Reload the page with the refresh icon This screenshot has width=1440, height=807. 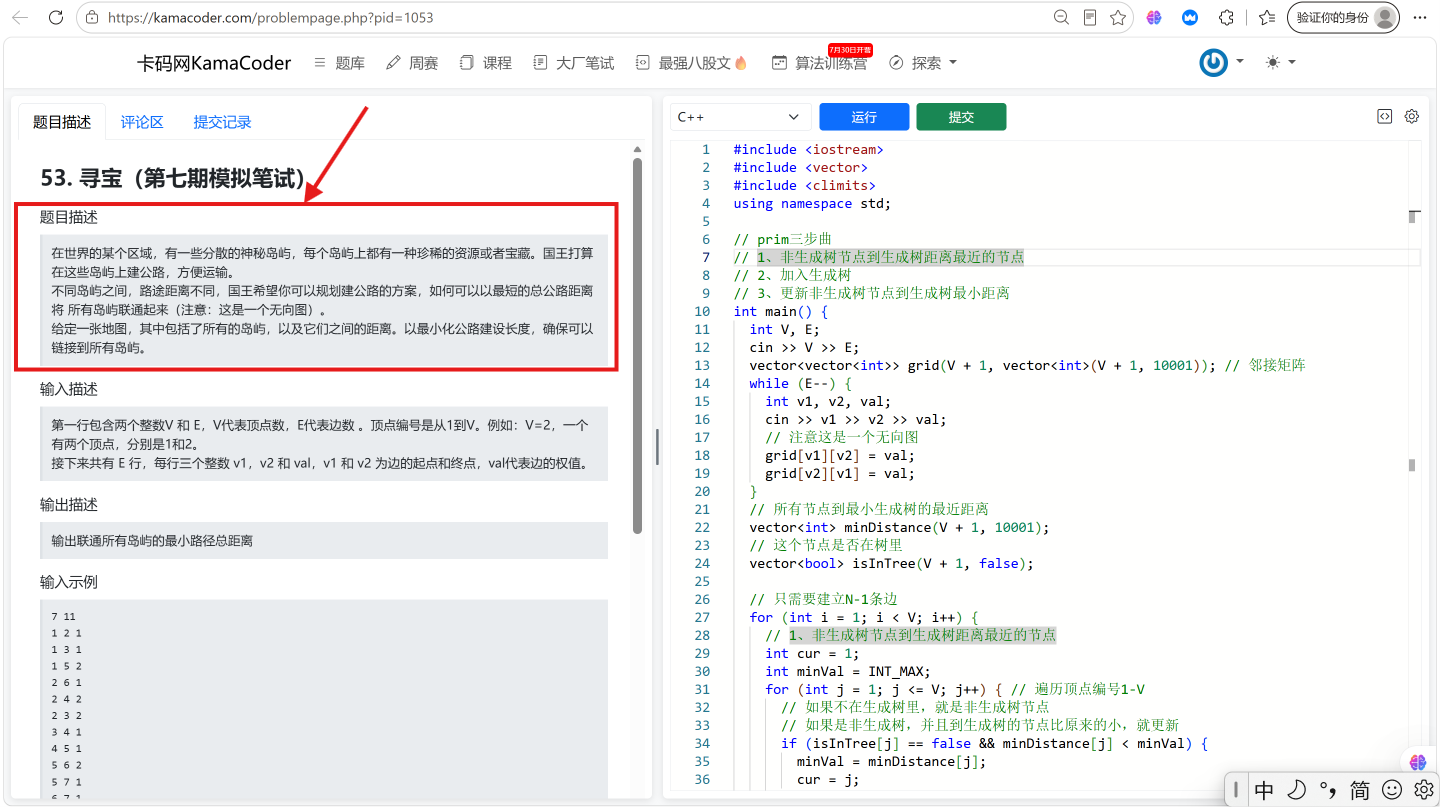tap(56, 17)
